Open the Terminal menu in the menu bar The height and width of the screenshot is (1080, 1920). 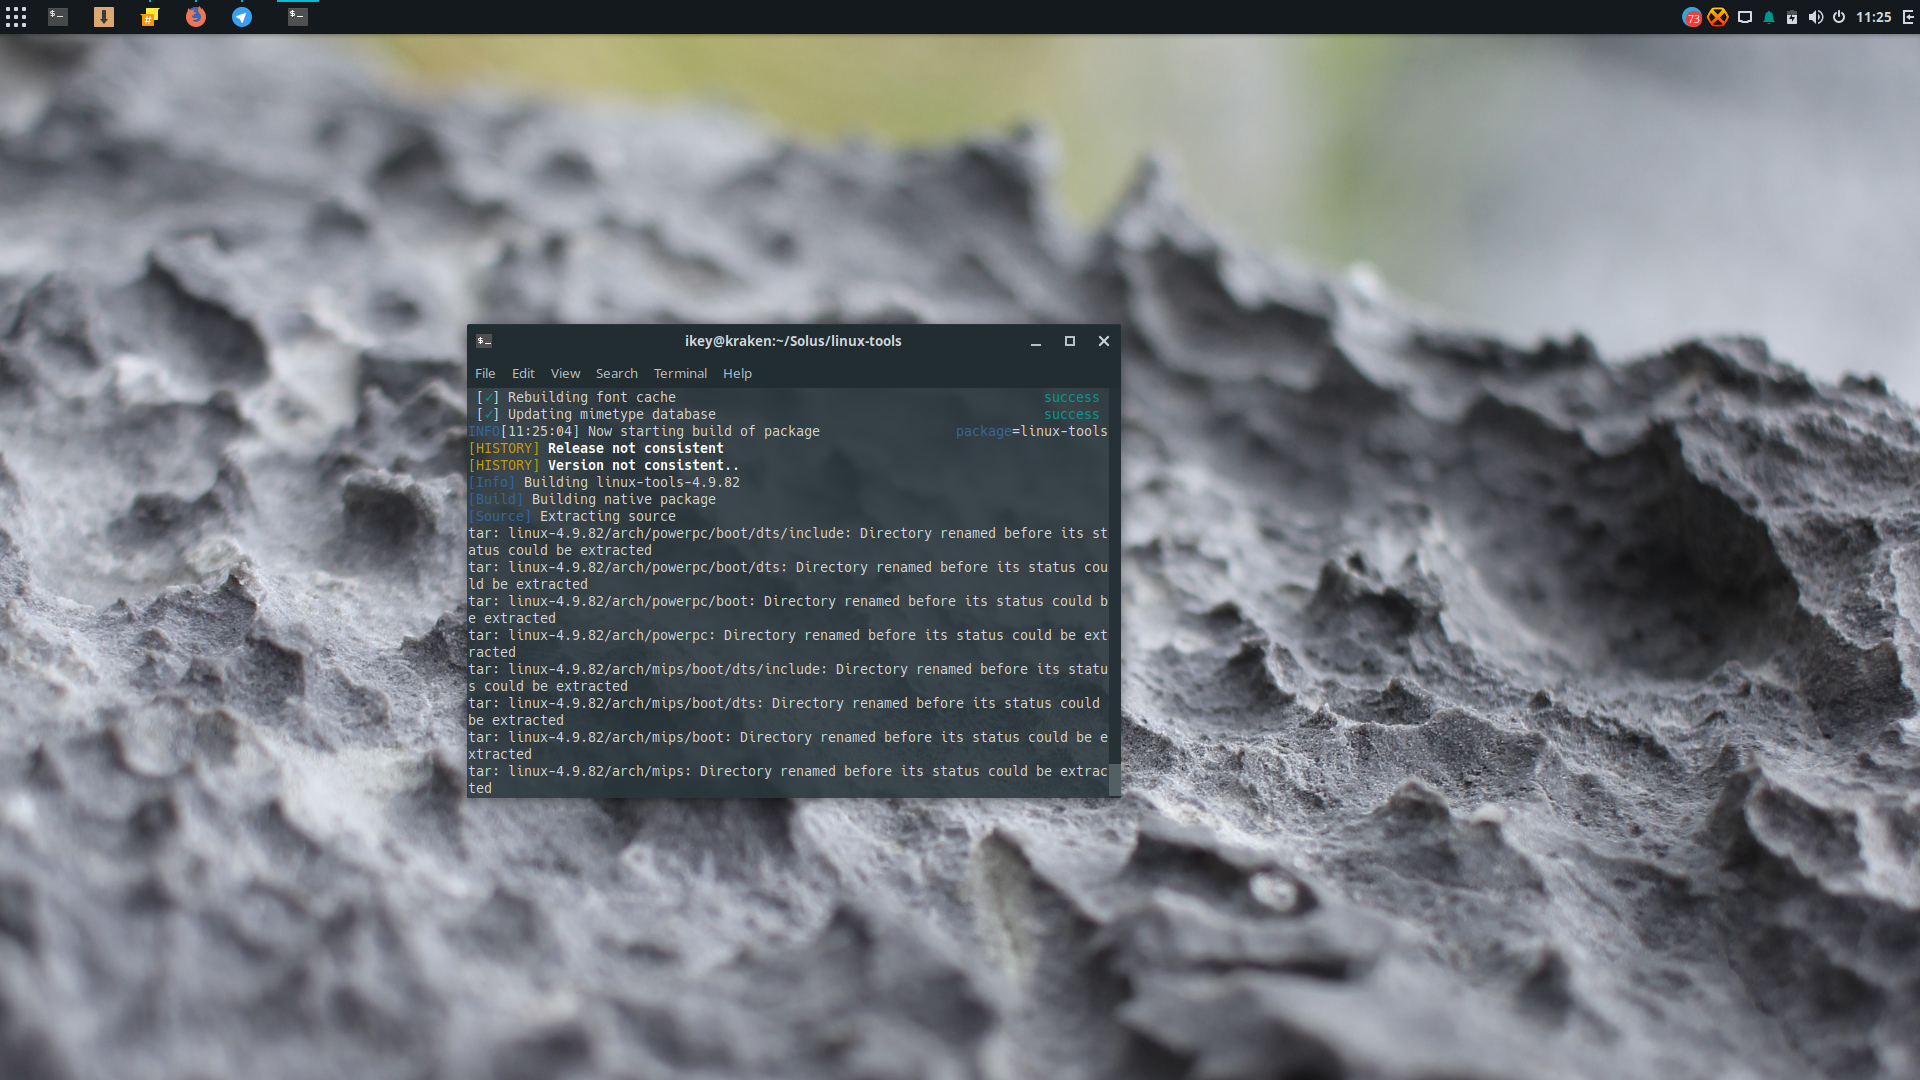tap(680, 373)
